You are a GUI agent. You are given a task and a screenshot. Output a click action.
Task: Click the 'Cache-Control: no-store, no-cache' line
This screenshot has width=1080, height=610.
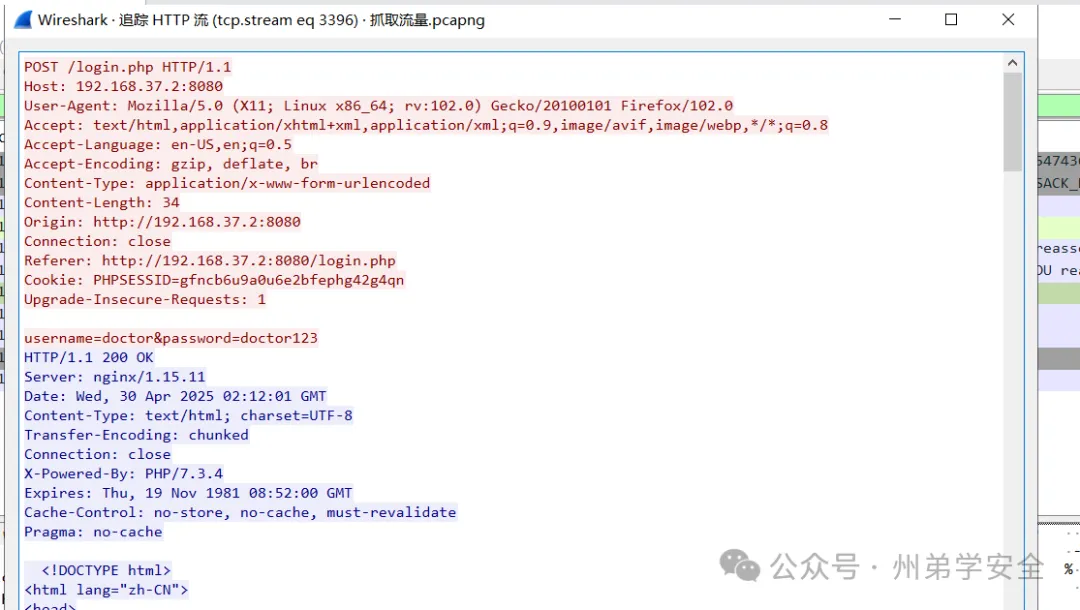point(240,512)
